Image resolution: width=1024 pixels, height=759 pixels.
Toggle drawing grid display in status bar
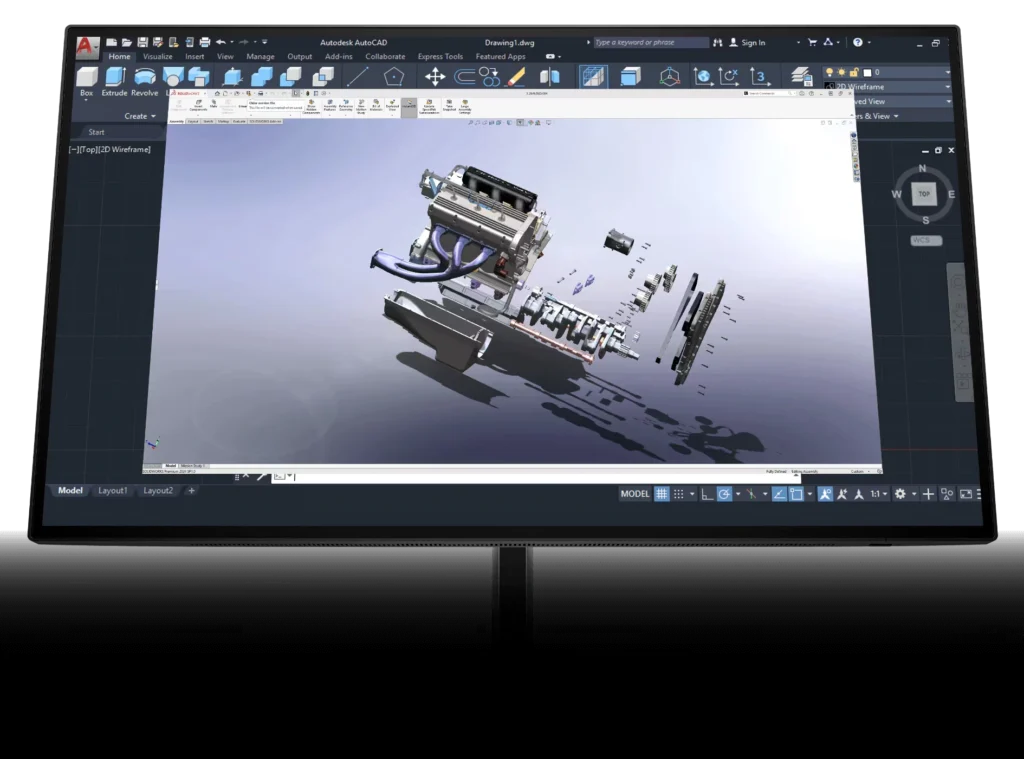tap(662, 494)
